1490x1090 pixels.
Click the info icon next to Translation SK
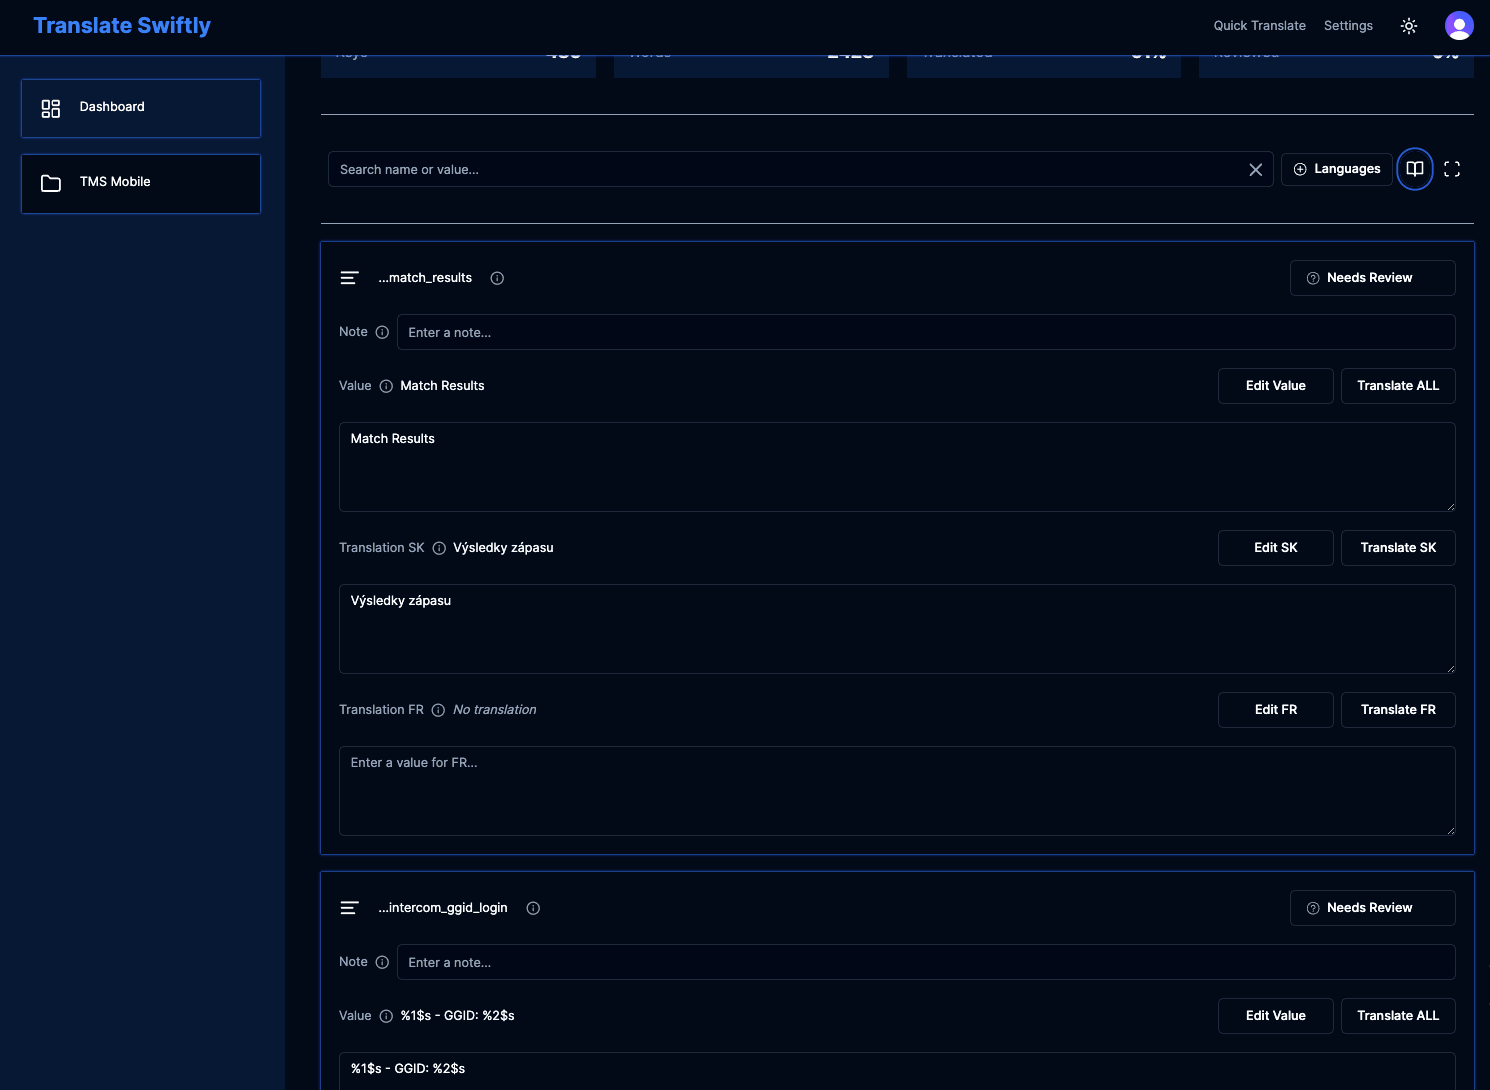(439, 548)
